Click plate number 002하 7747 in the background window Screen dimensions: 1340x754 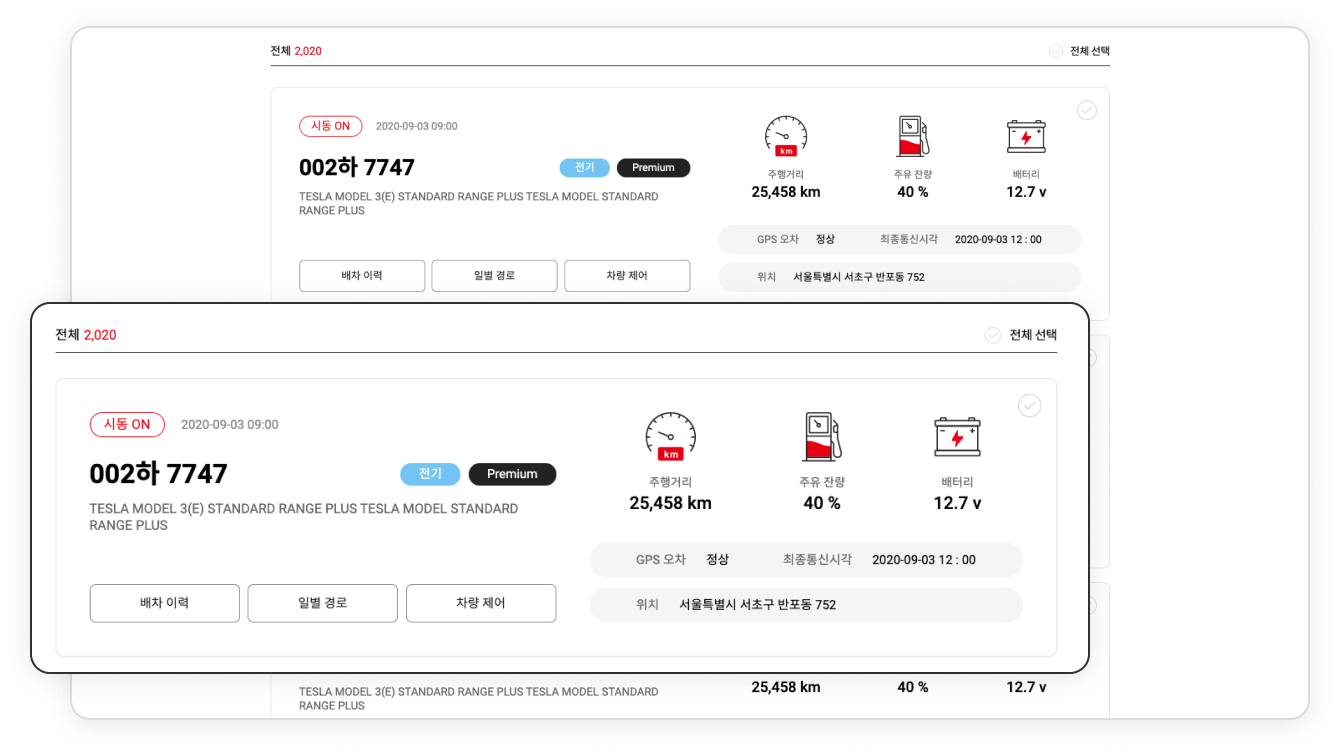tap(357, 167)
